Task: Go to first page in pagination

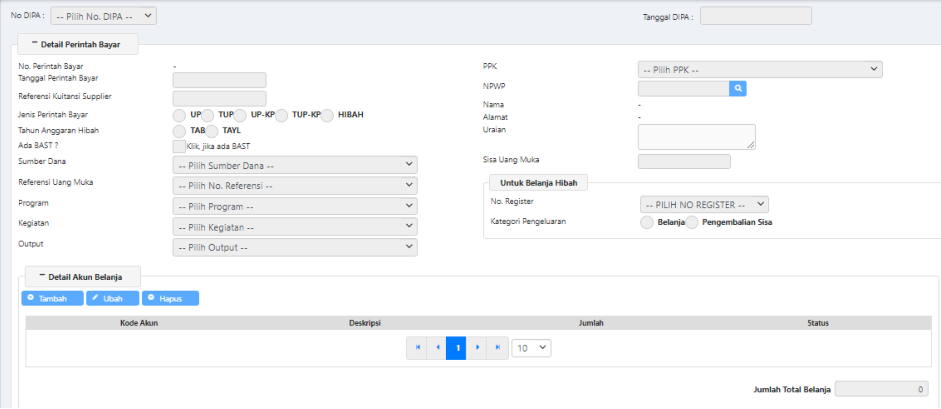Action: [x=417, y=347]
